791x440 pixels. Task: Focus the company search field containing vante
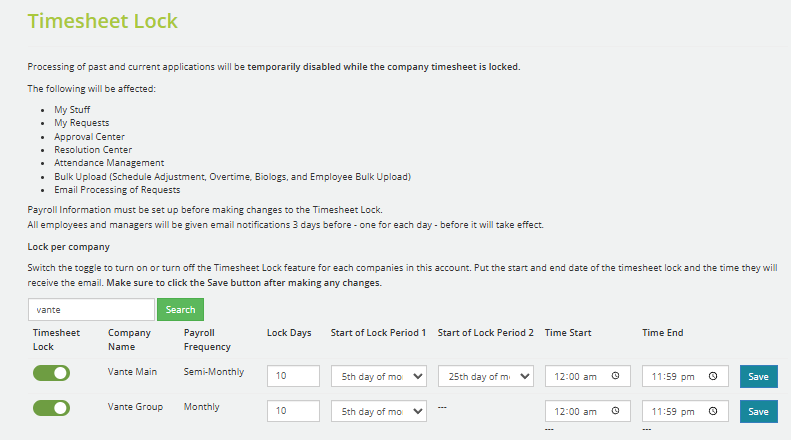[91, 309]
